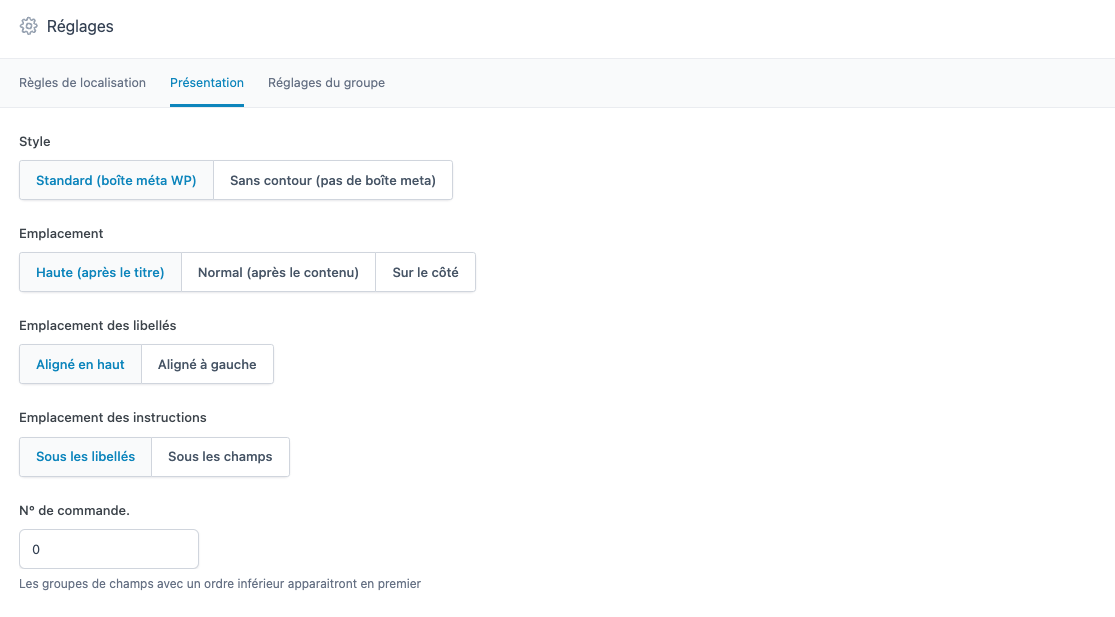Click the field group order help text
Image resolution: width=1115 pixels, height=617 pixels.
pos(220,584)
